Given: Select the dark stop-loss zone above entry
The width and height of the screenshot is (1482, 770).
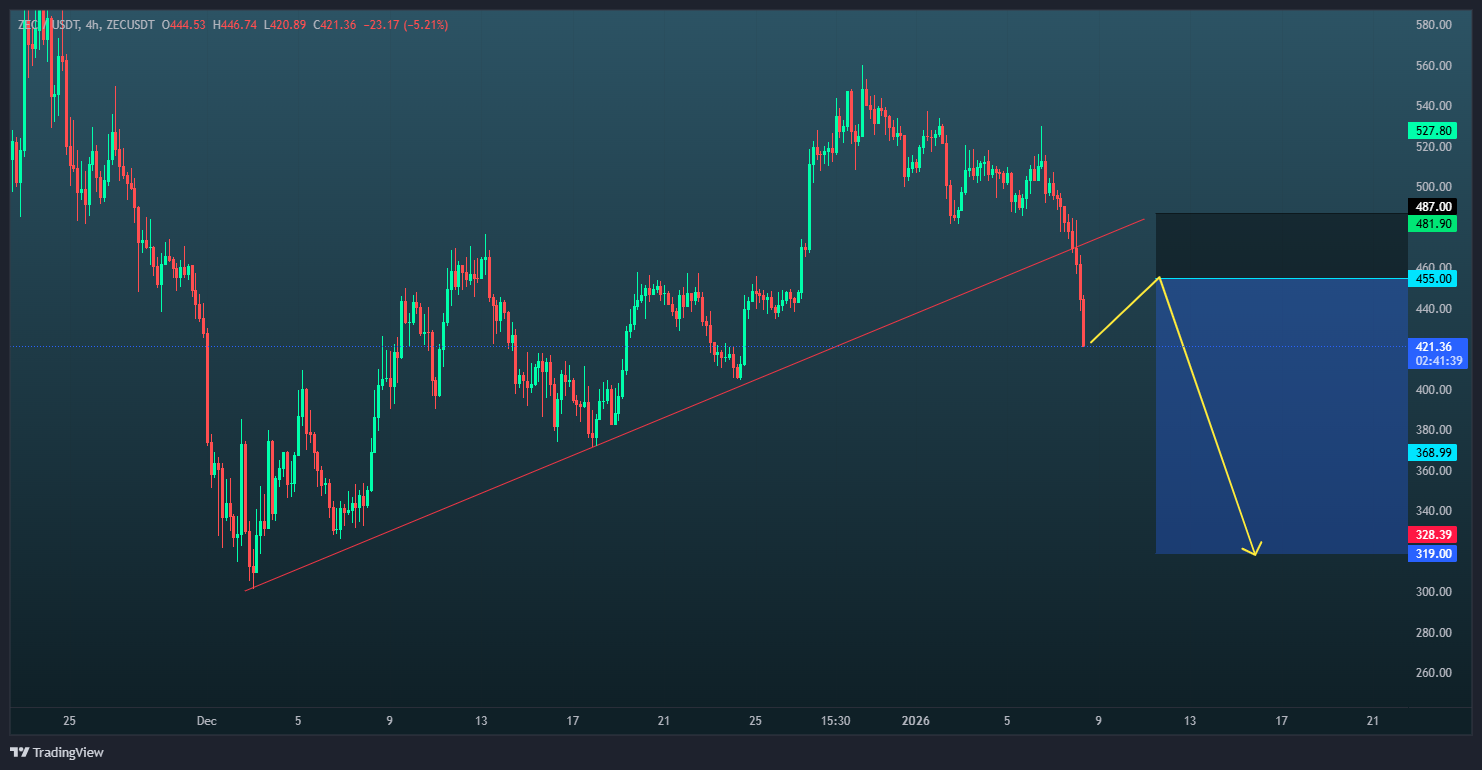Looking at the screenshot, I should (1280, 245).
